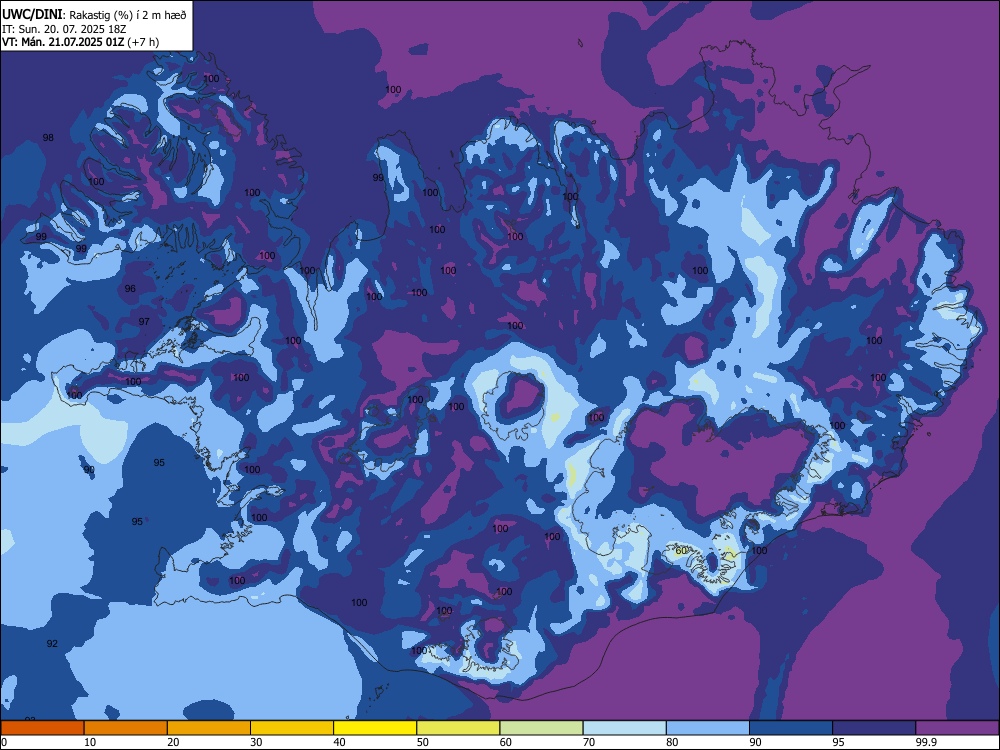Click the UWC/DINI title text
Viewport: 1000px width, 750px height.
coord(32,15)
